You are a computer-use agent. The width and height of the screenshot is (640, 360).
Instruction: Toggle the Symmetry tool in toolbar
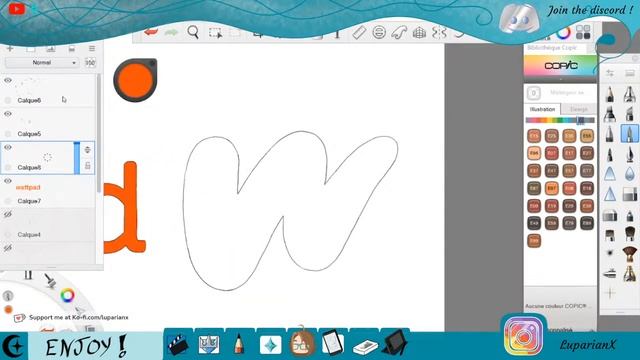tap(439, 33)
